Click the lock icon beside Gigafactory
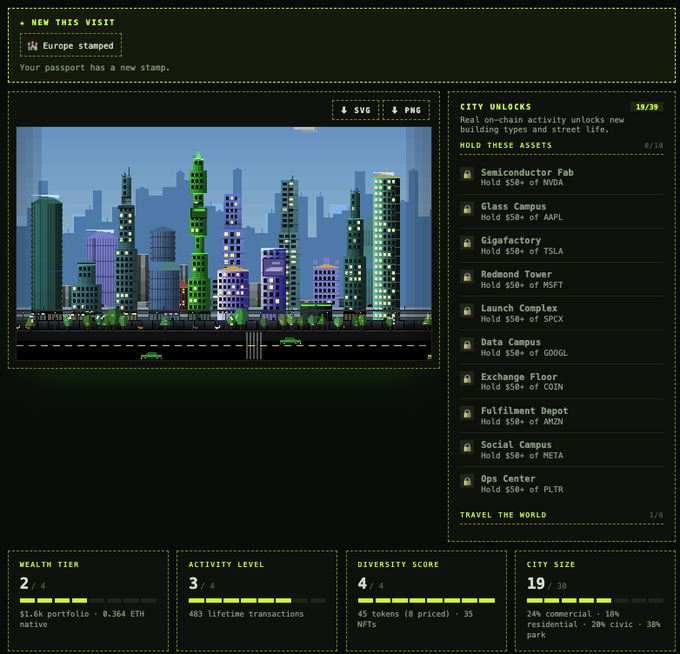The height and width of the screenshot is (654, 680). click(467, 243)
